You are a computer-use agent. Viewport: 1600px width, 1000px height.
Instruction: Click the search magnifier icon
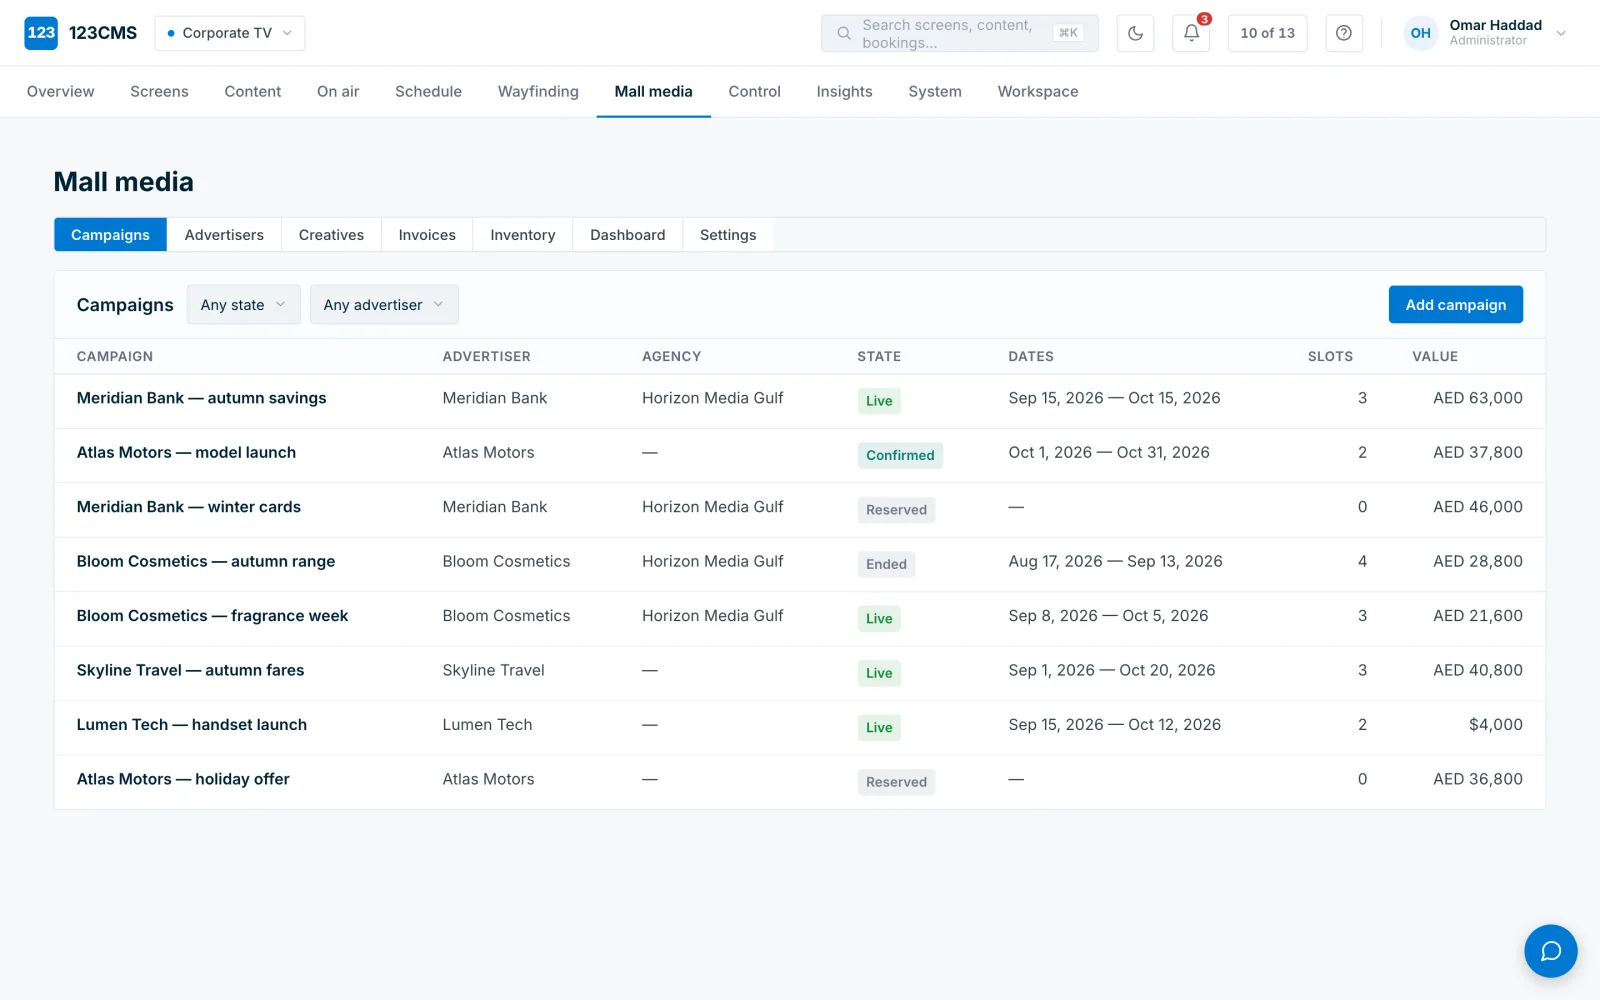844,33
